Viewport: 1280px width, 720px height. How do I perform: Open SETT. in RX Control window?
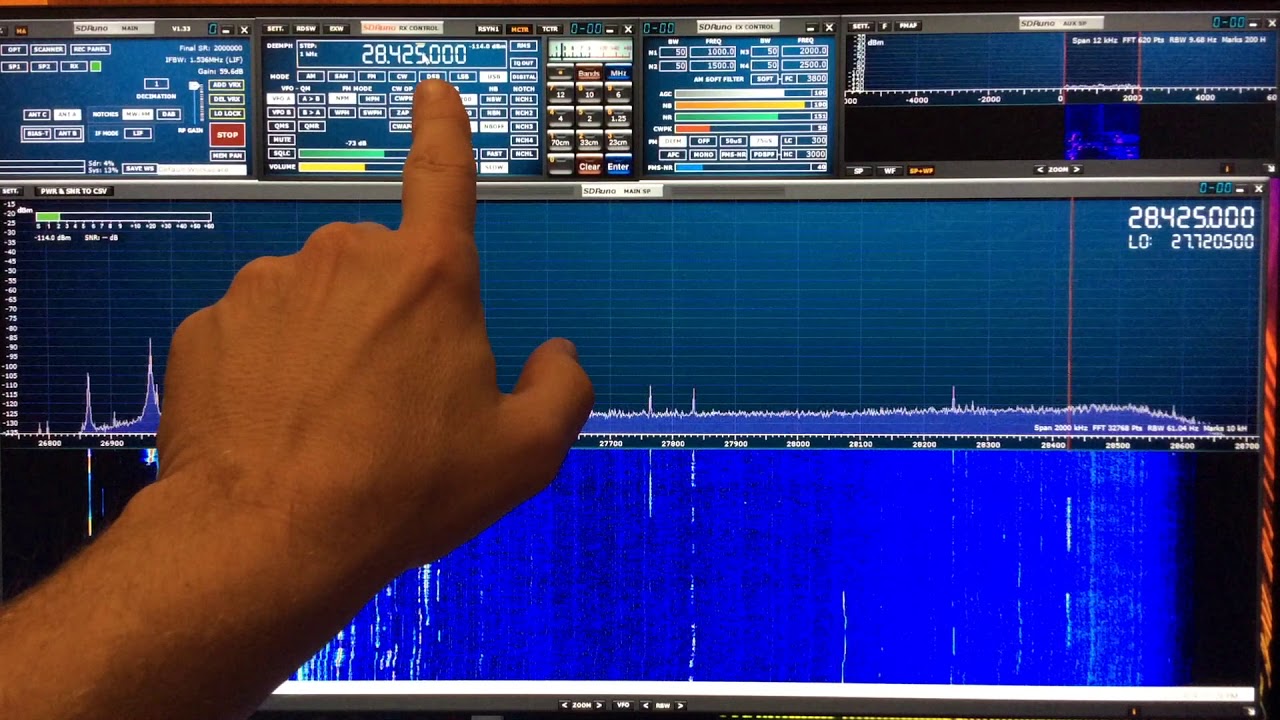tap(276, 29)
